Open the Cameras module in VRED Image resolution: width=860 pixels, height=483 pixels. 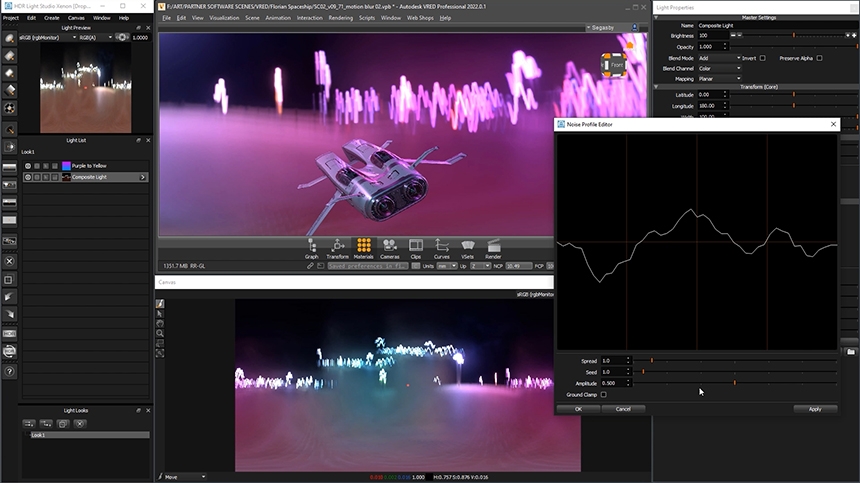click(389, 248)
